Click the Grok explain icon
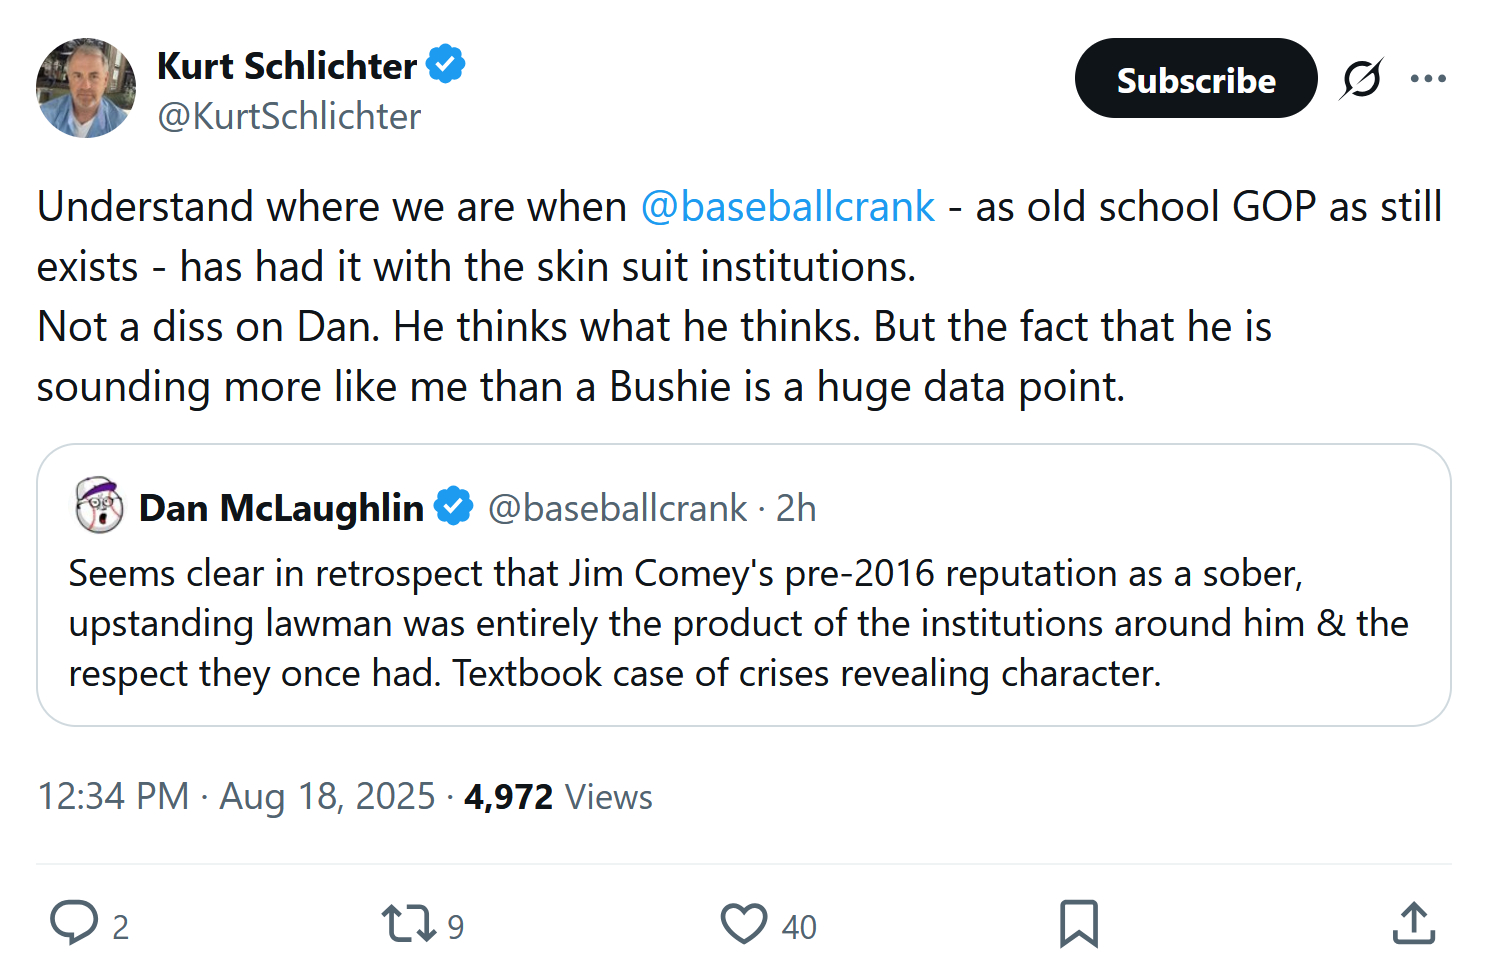1489x962 pixels. [x=1361, y=79]
